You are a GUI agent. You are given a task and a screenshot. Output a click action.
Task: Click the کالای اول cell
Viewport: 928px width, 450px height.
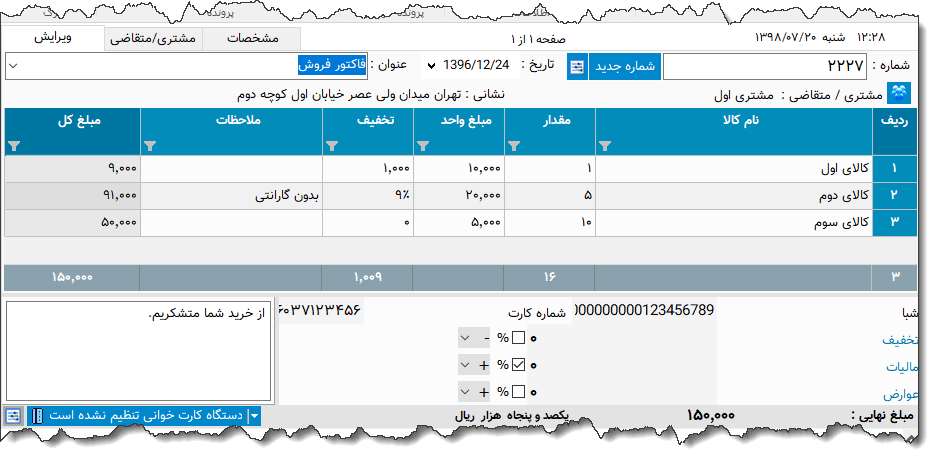point(734,169)
